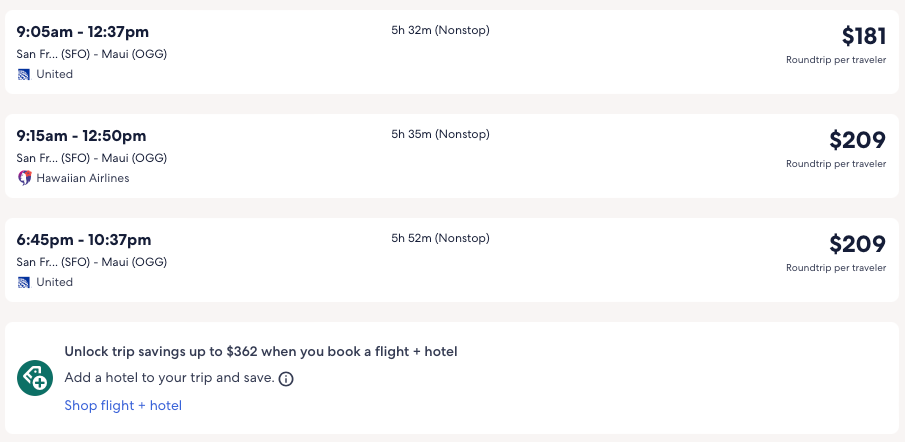Select the 9:05am - 12:37pm United flight
This screenshot has width=905, height=442.
(82, 31)
